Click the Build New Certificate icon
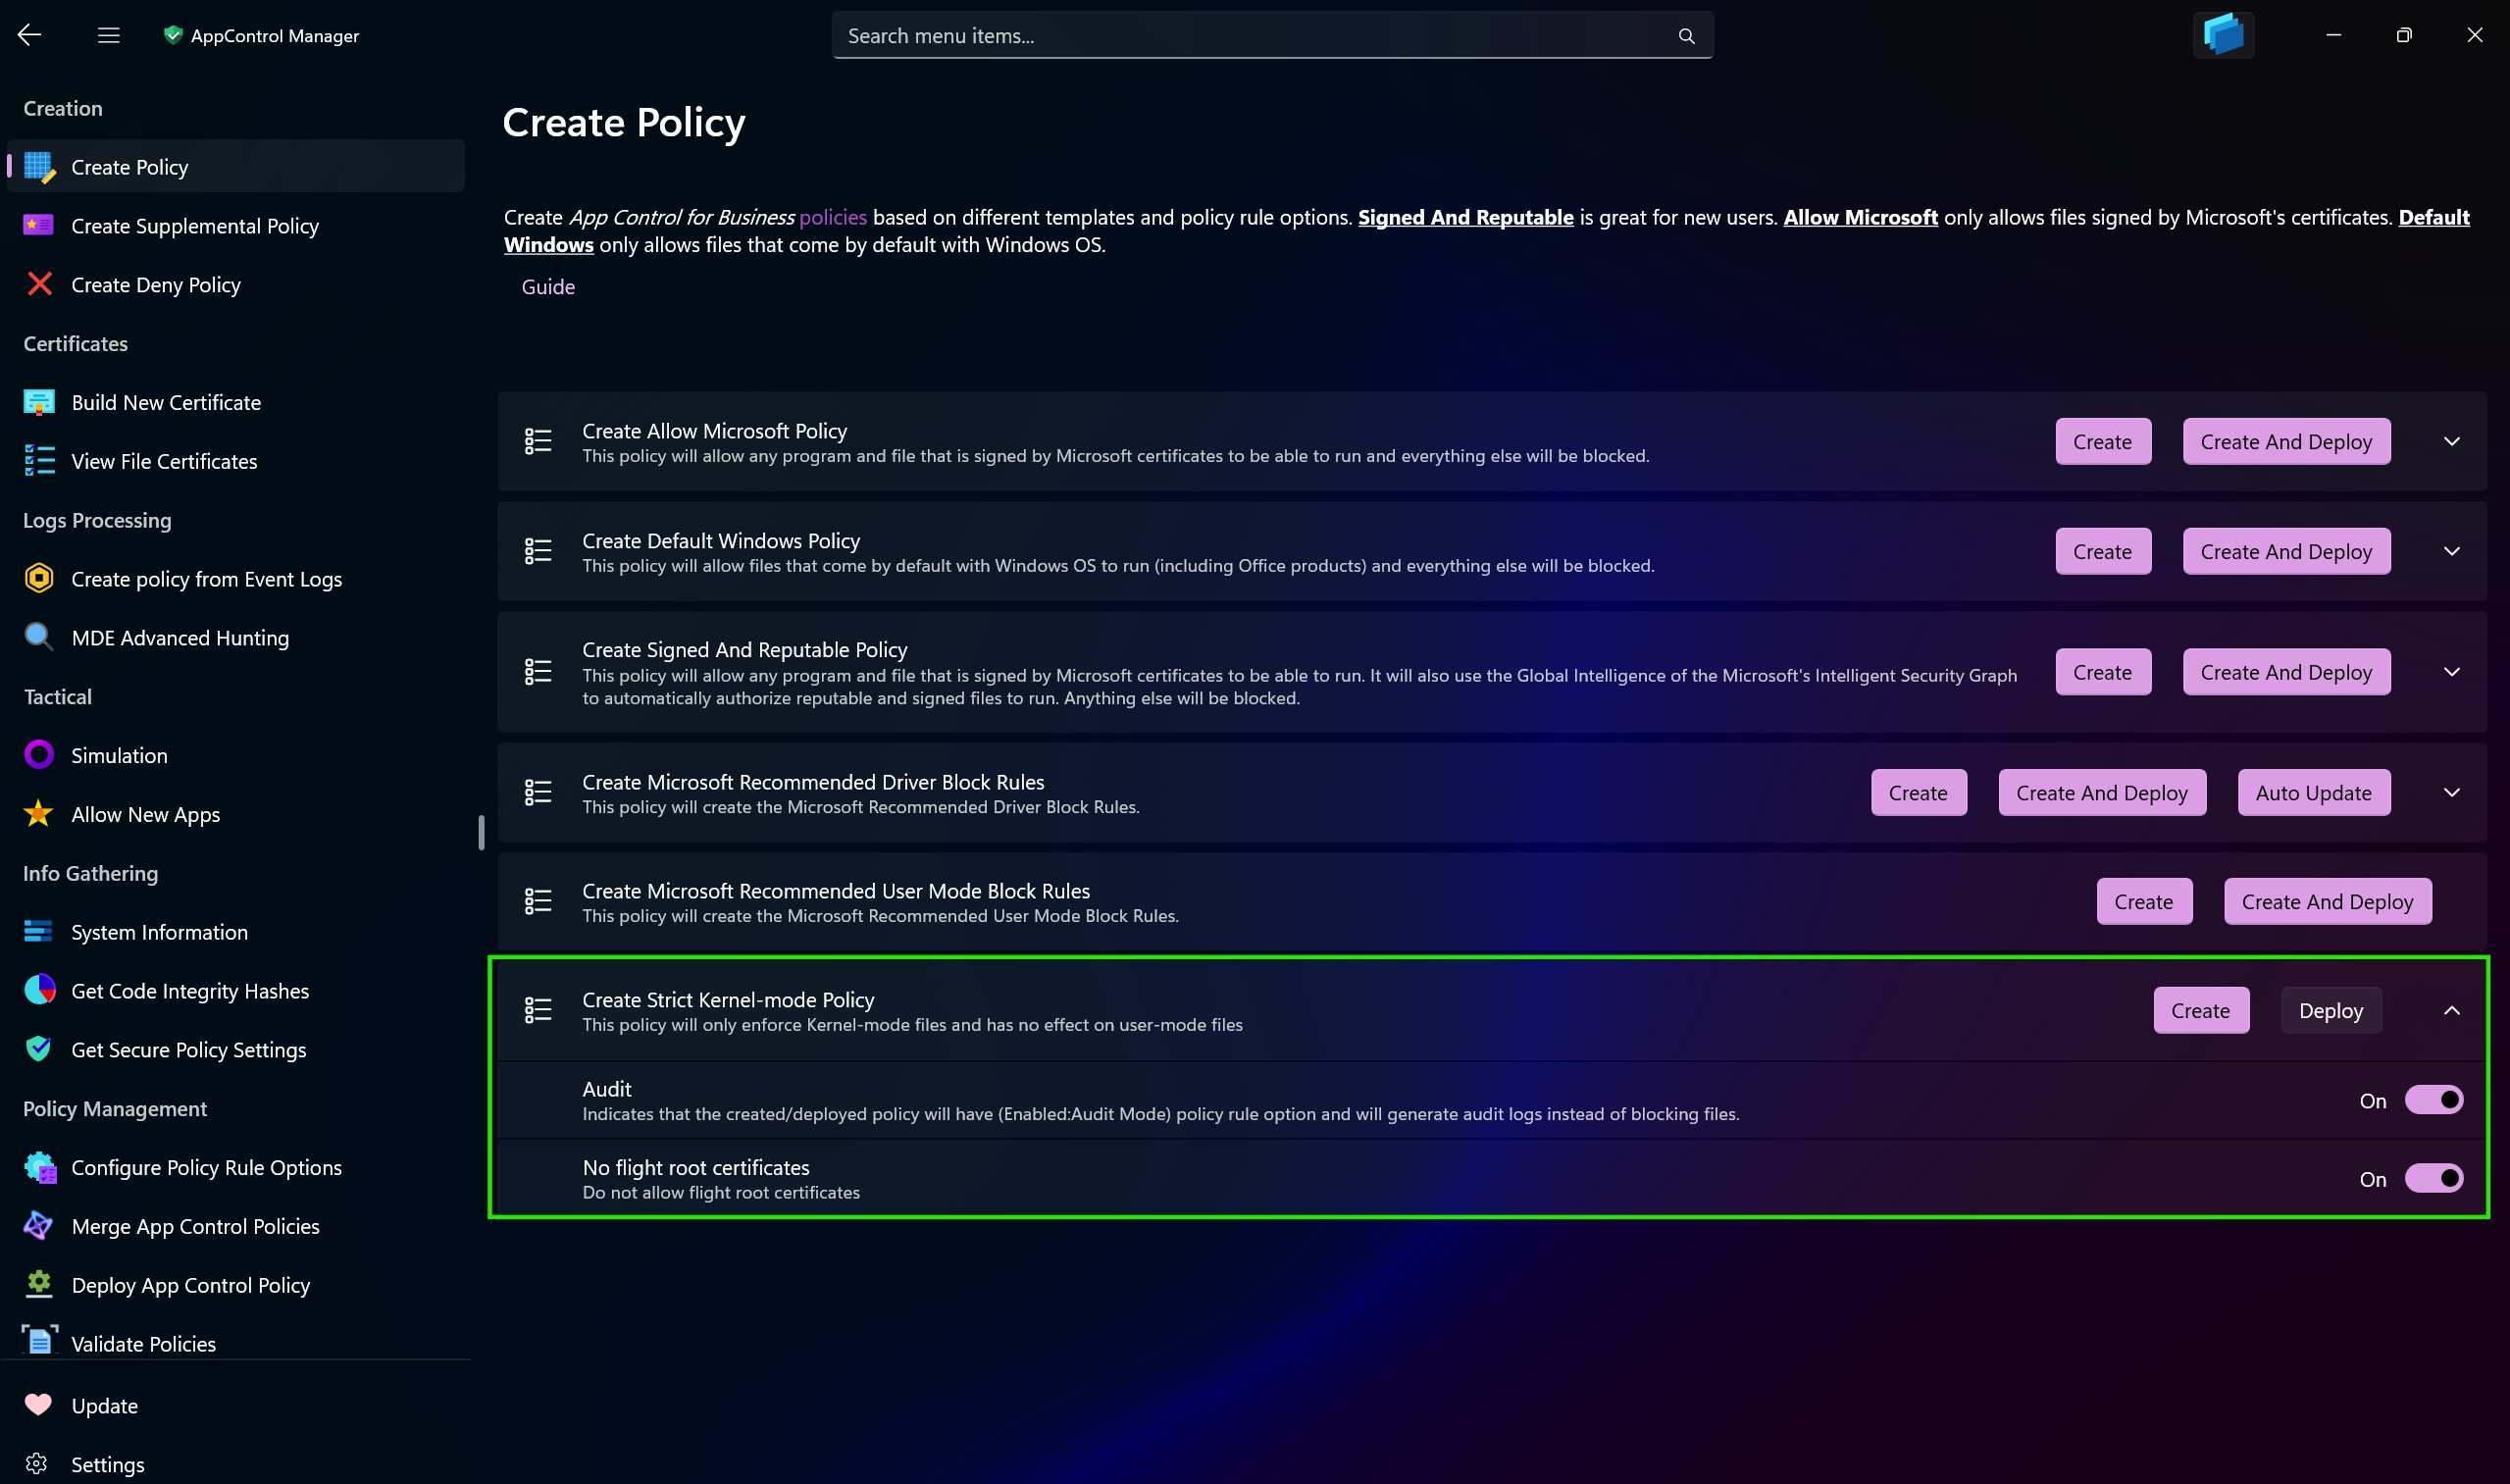This screenshot has height=1484, width=2510. pyautogui.click(x=39, y=402)
